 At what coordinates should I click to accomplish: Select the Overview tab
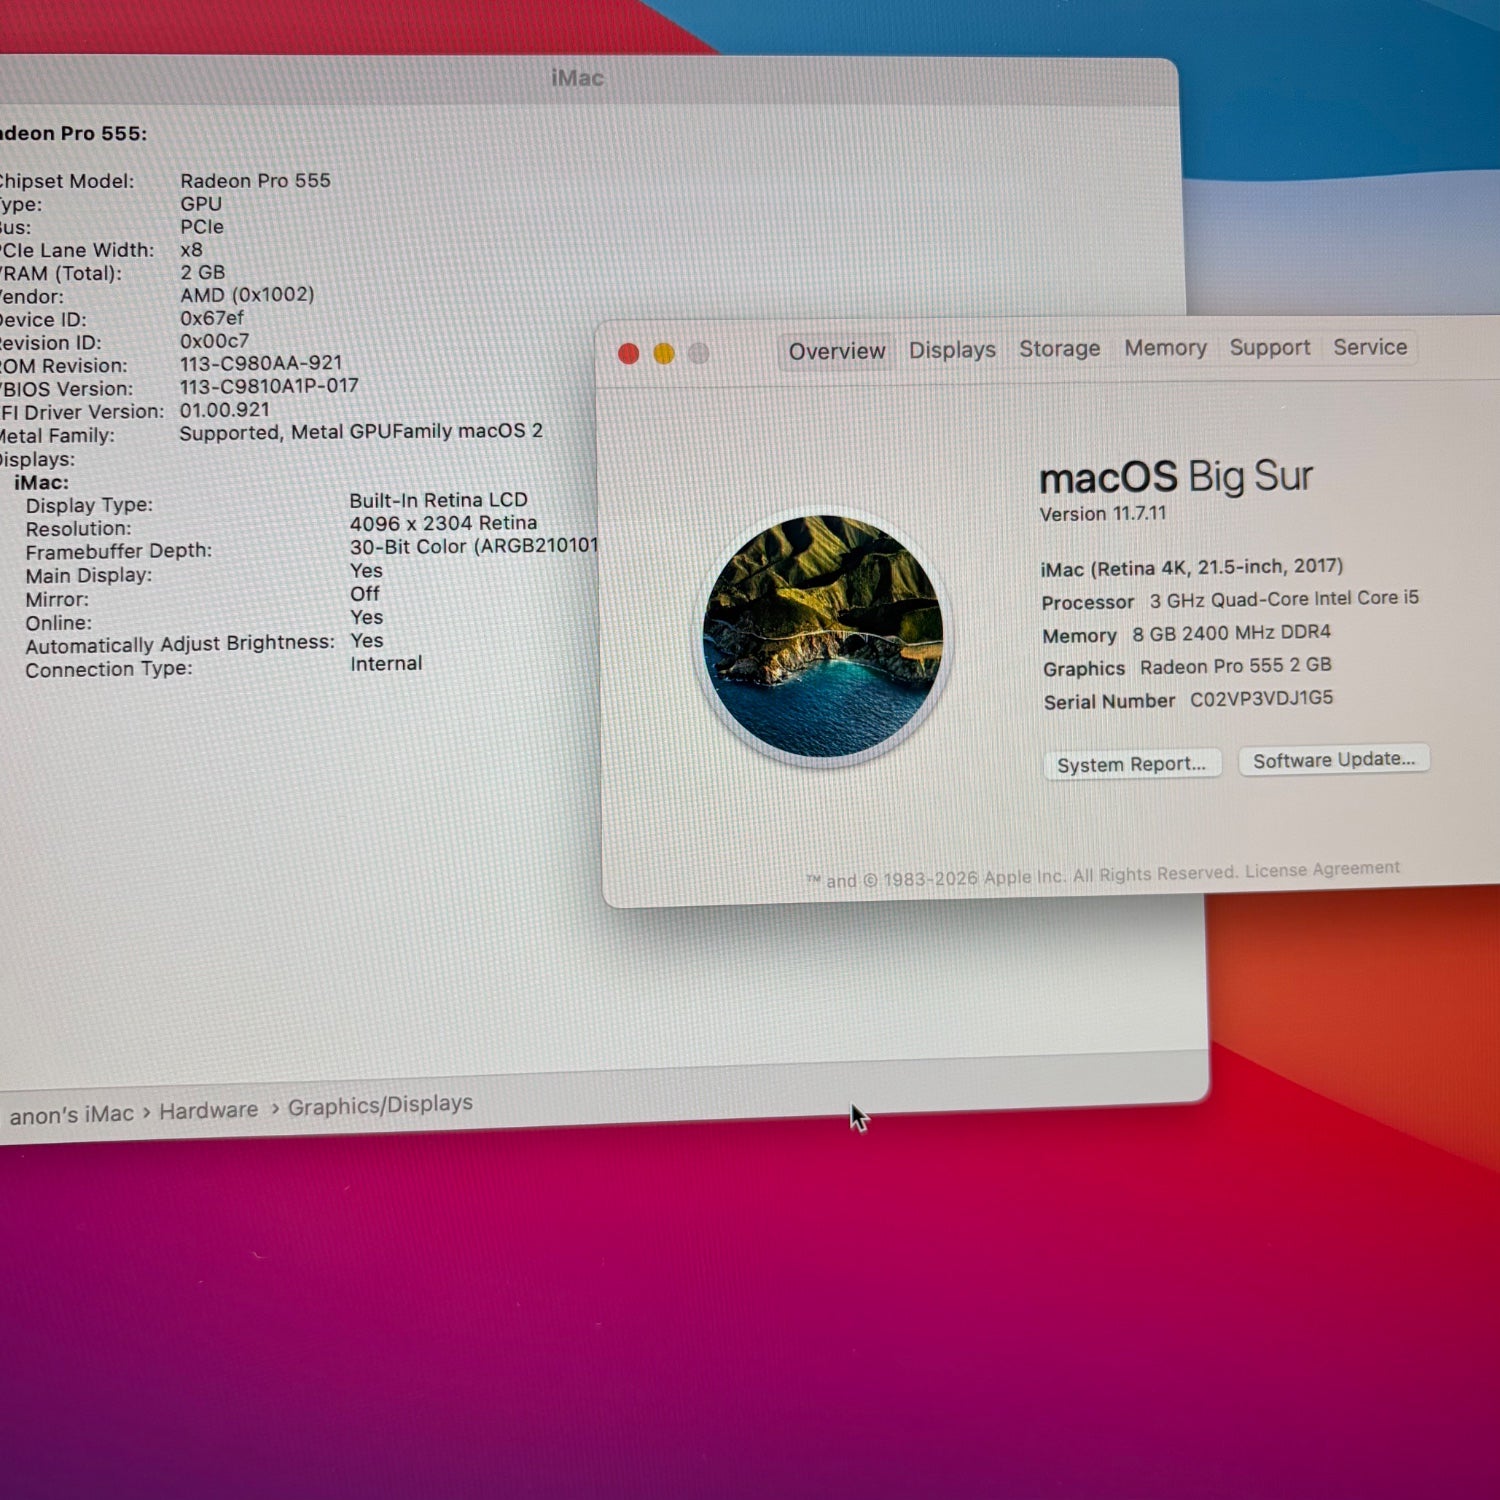coord(837,352)
